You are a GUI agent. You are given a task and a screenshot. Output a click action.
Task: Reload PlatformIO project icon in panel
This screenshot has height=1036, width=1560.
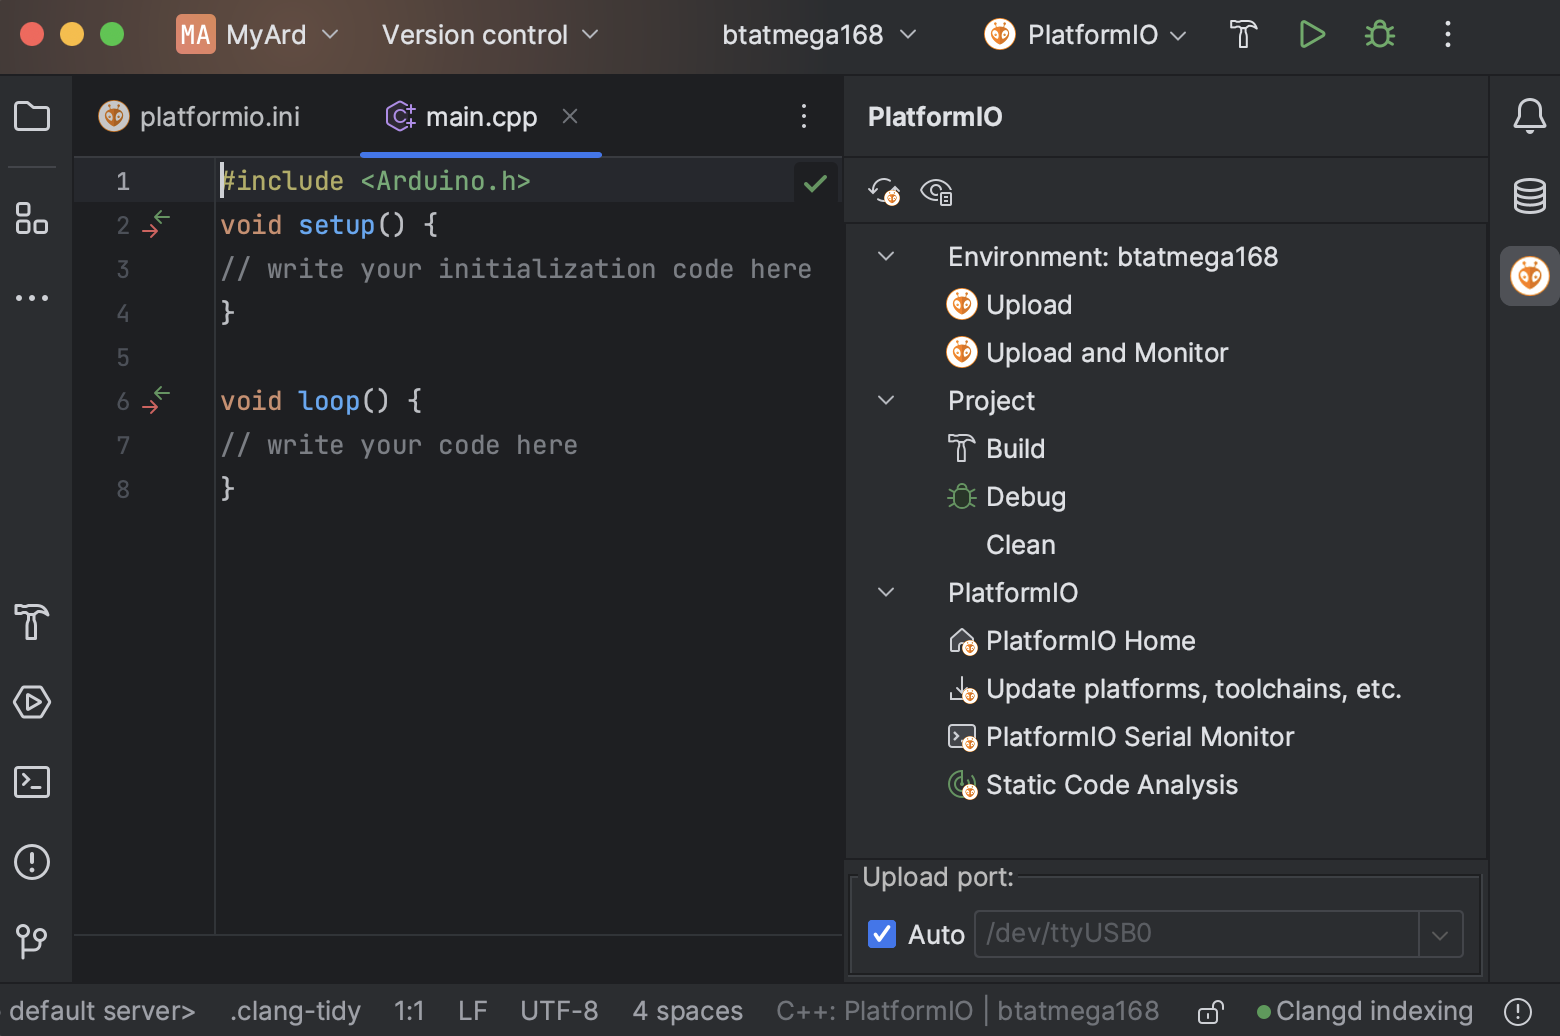(884, 191)
